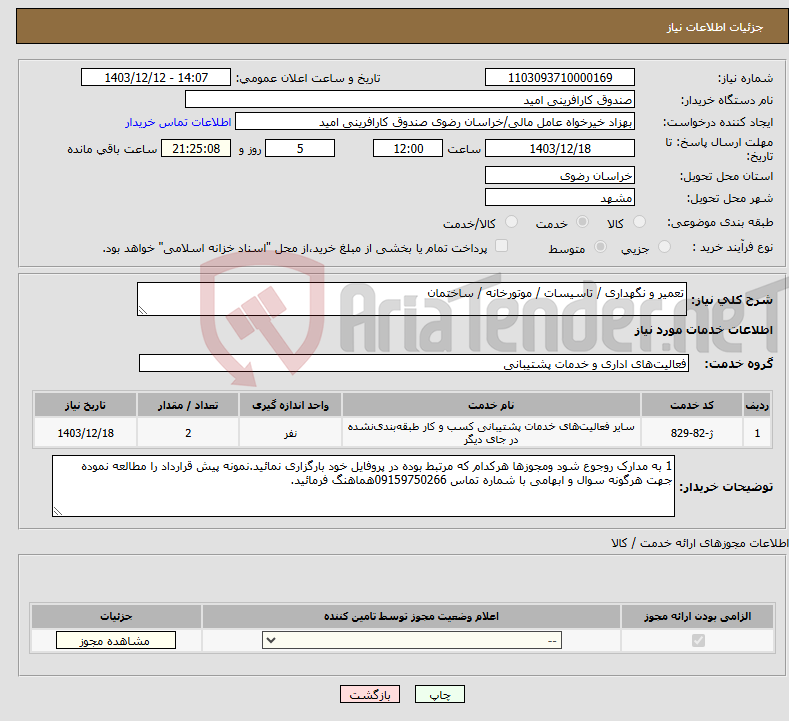The width and height of the screenshot is (789, 721).
Task: Click the نام خدمت column header
Action: pos(491,405)
